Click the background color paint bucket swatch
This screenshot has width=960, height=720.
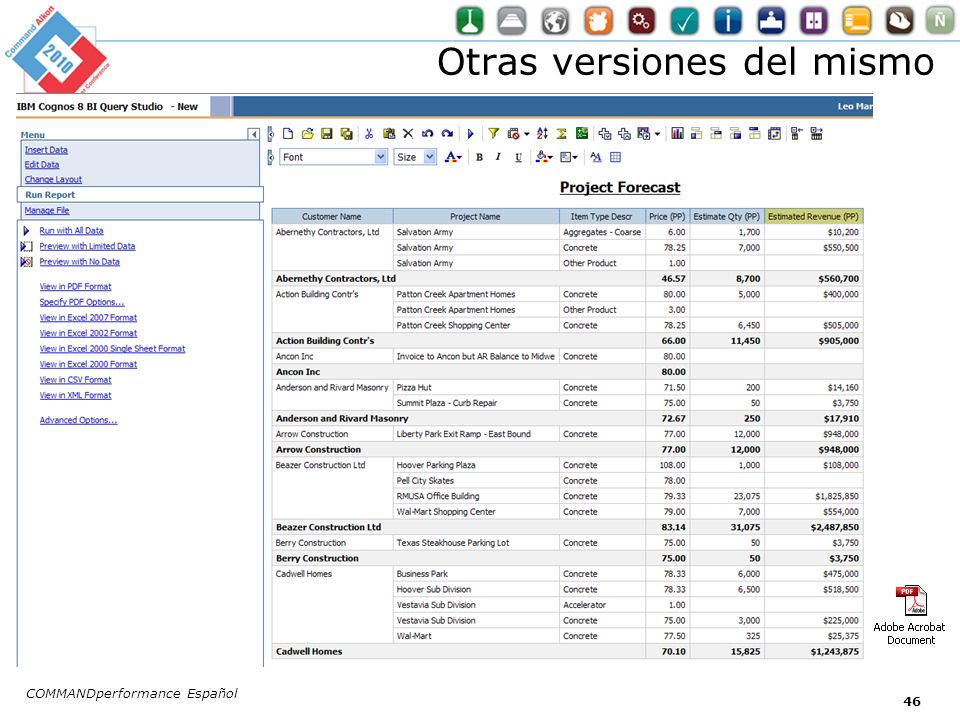pyautogui.click(x=541, y=157)
